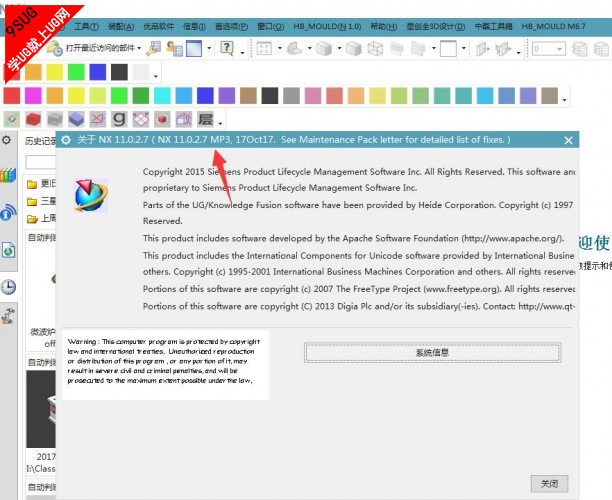This screenshot has height=500, width=612.
Task: Open the history panel gear settings icon
Action: tap(7, 140)
